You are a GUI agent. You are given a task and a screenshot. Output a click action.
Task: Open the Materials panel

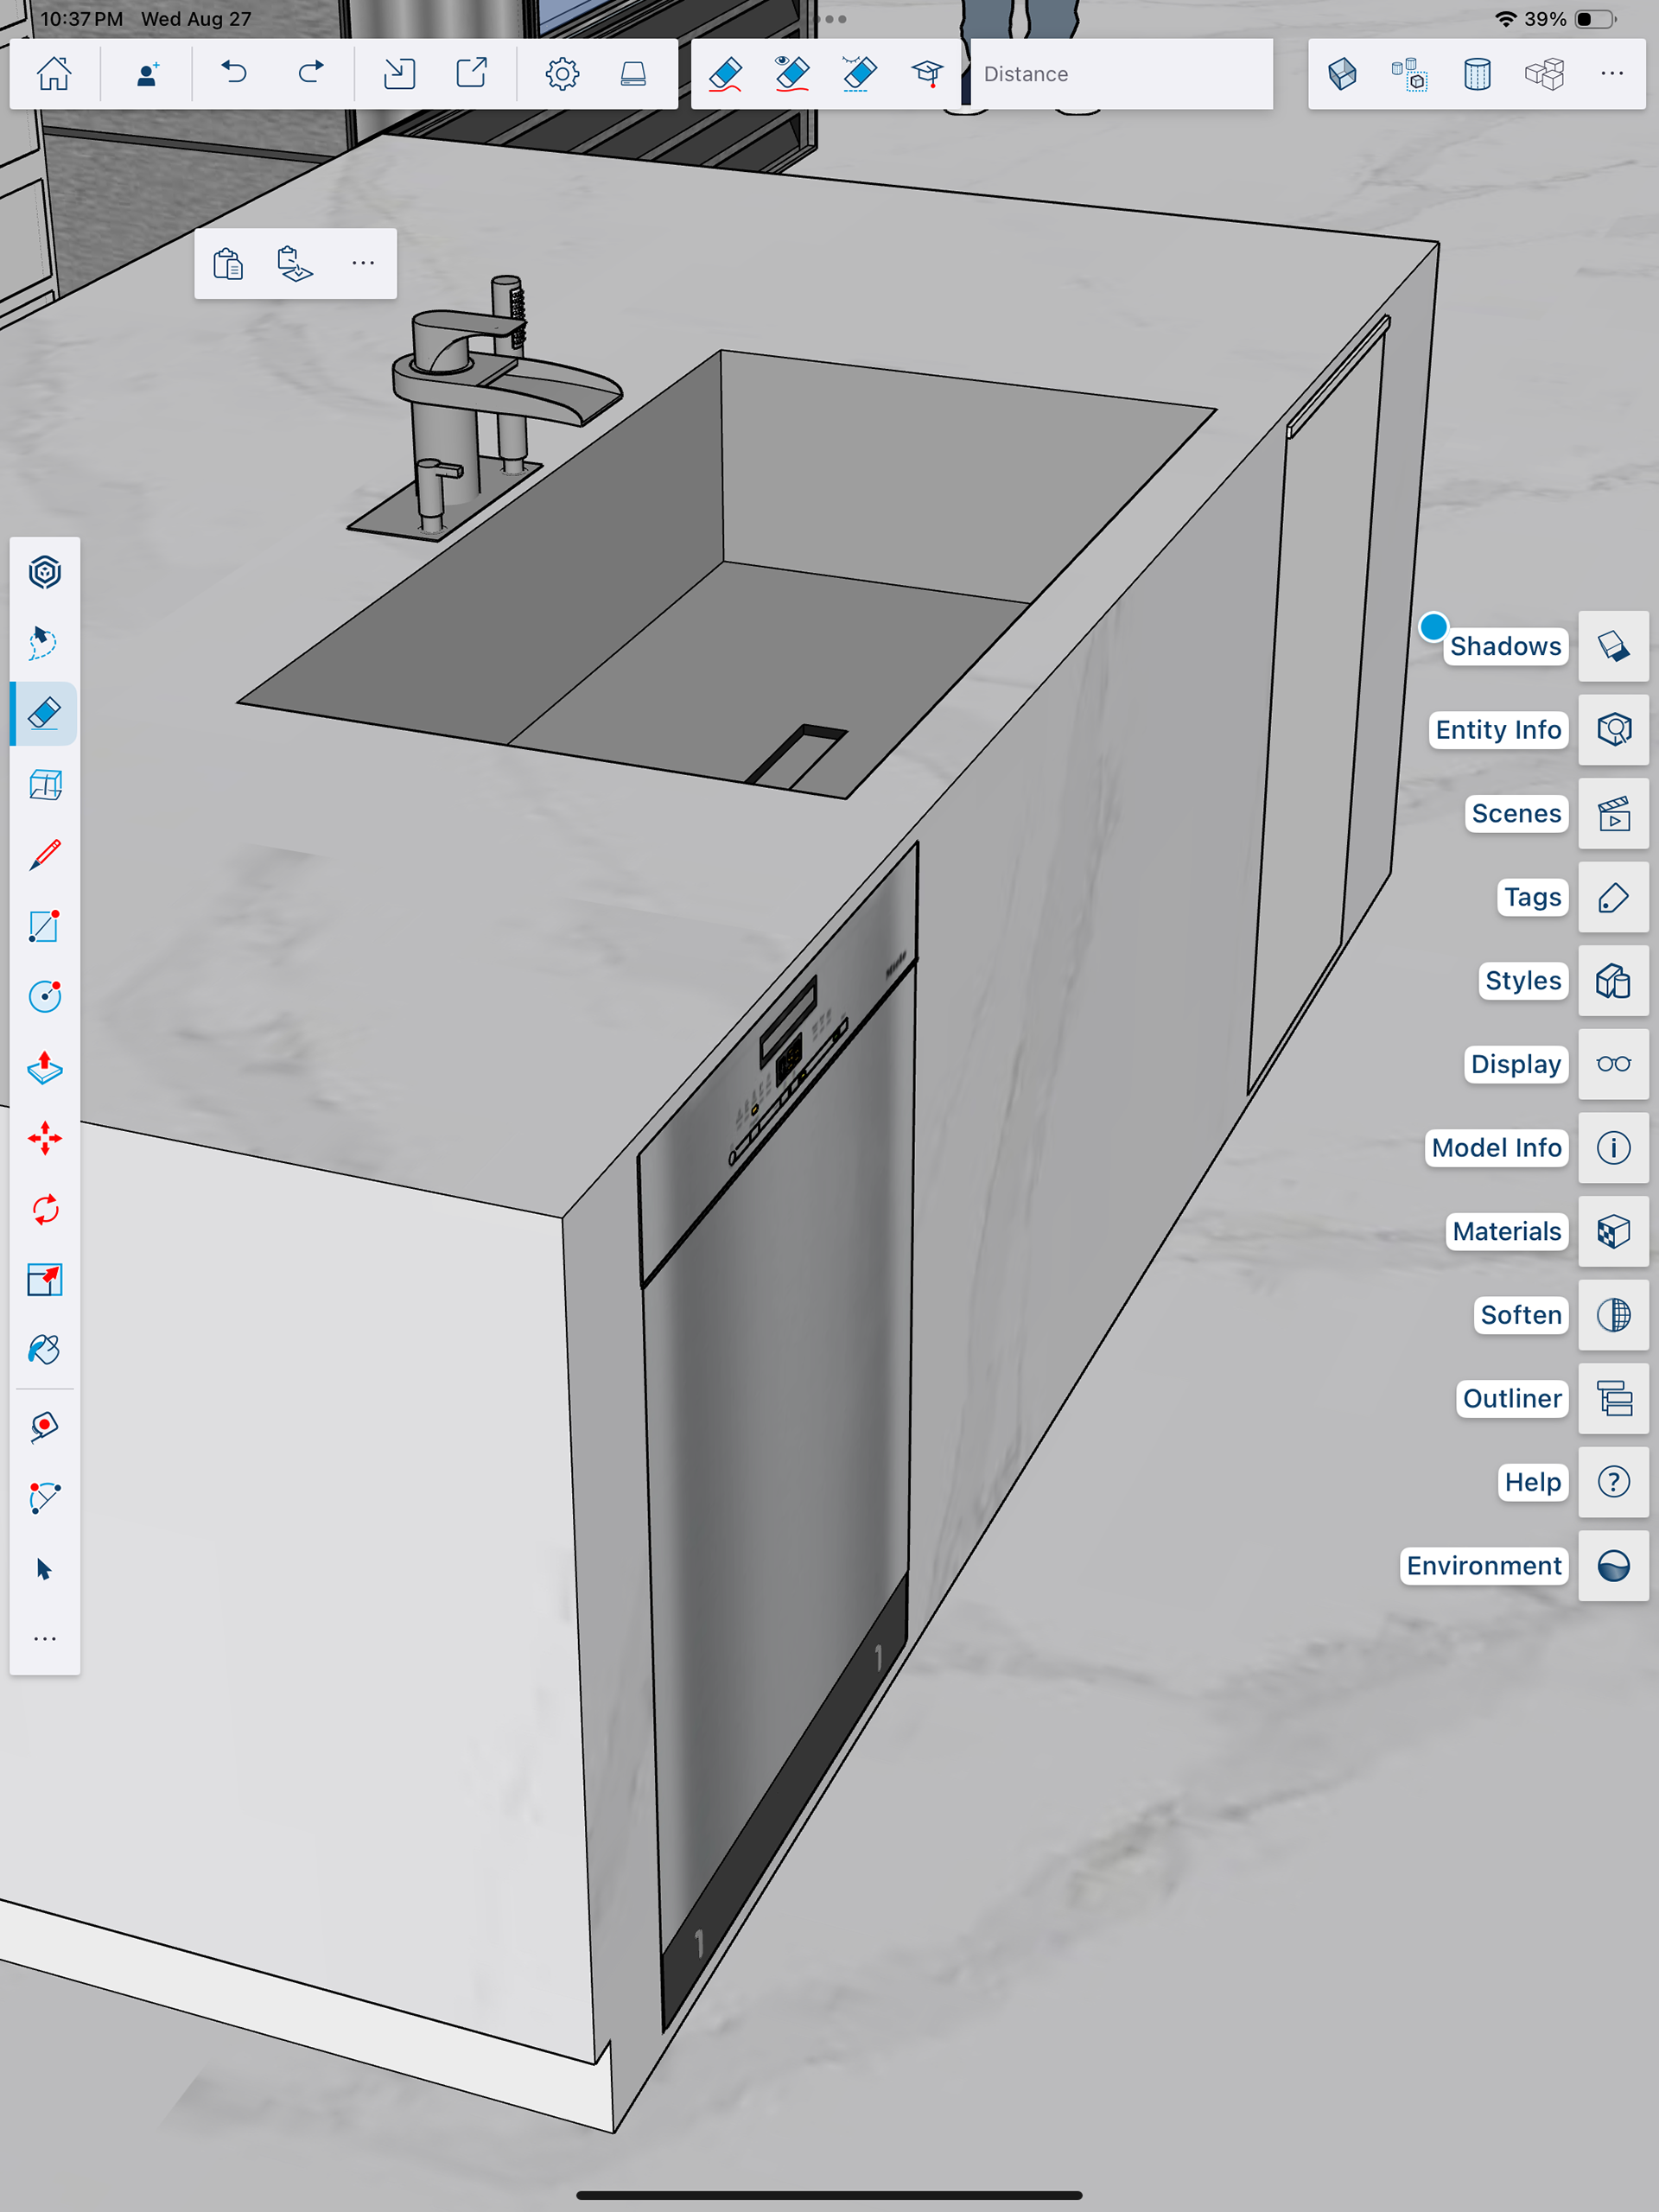[x=1613, y=1231]
